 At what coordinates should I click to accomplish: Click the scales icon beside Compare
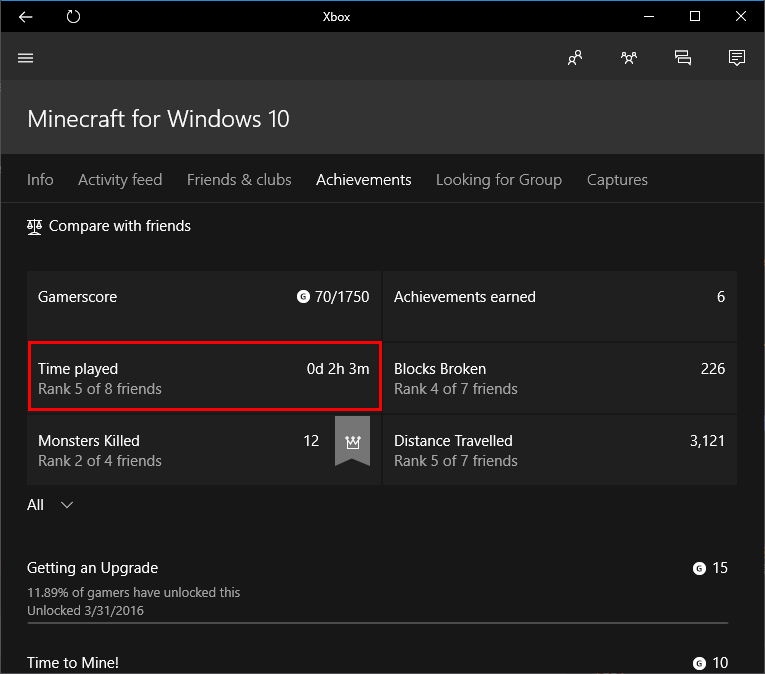[x=34, y=227]
